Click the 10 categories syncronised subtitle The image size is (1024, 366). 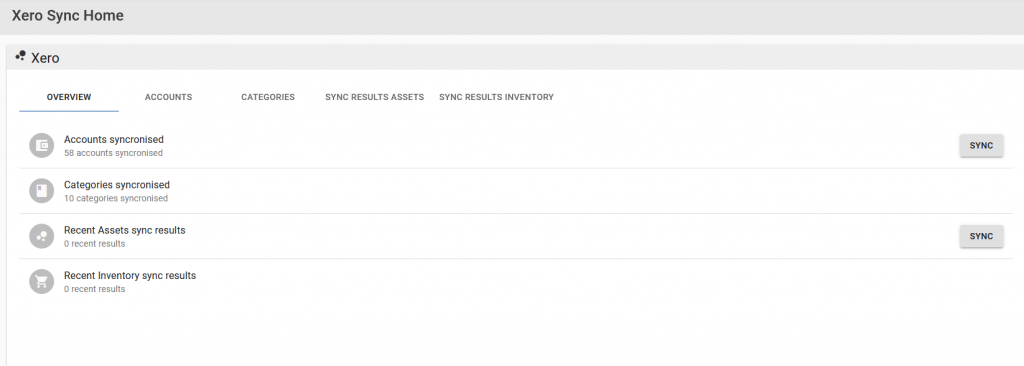(x=116, y=198)
